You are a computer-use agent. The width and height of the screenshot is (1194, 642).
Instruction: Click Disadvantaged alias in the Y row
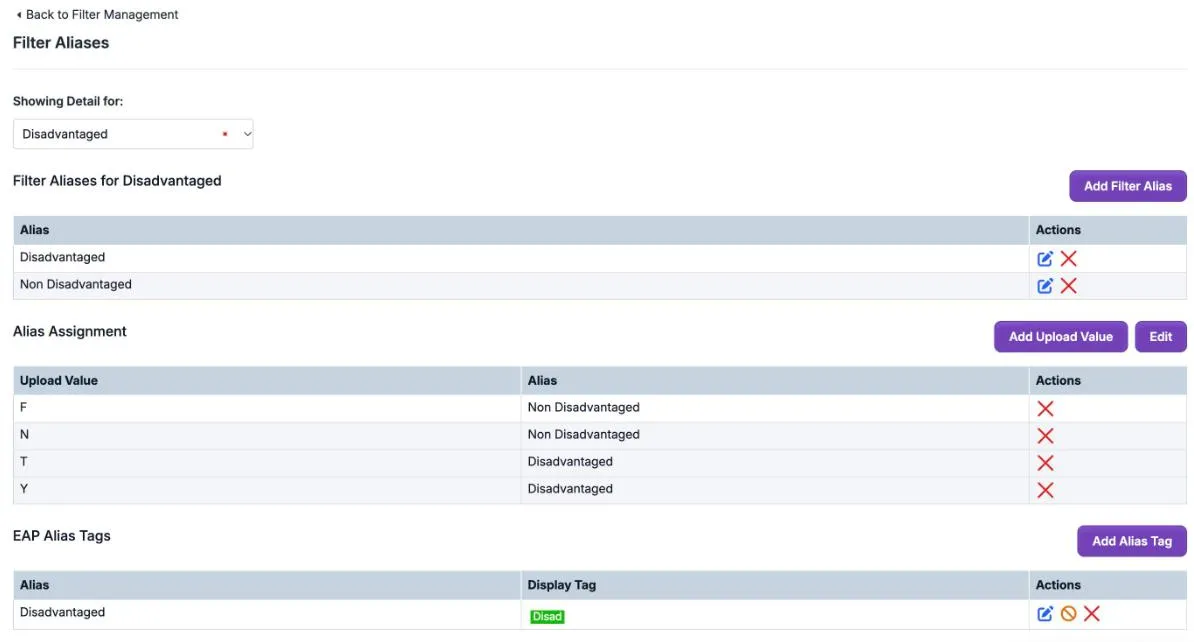click(570, 489)
